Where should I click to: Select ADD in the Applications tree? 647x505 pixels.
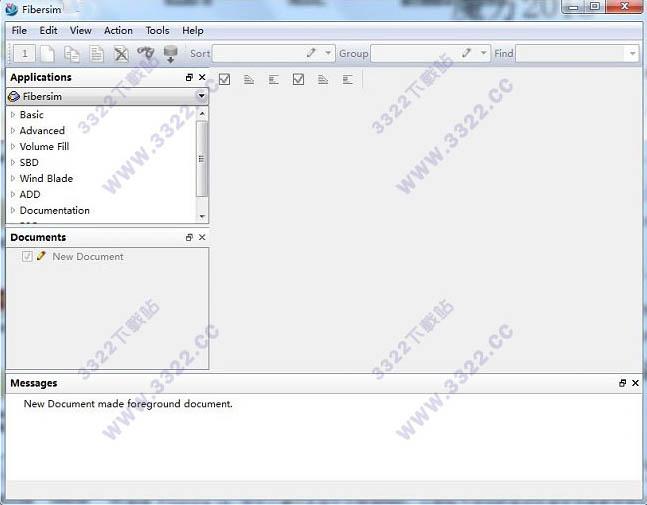click(x=30, y=194)
